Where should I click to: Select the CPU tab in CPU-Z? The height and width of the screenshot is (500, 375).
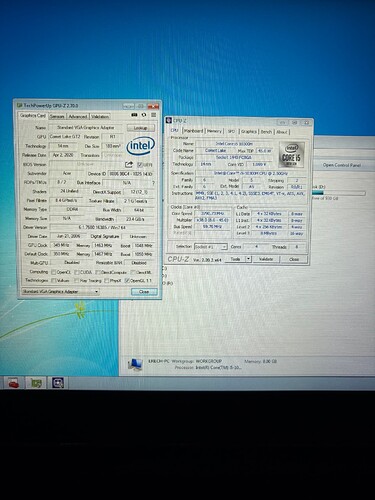click(x=175, y=130)
